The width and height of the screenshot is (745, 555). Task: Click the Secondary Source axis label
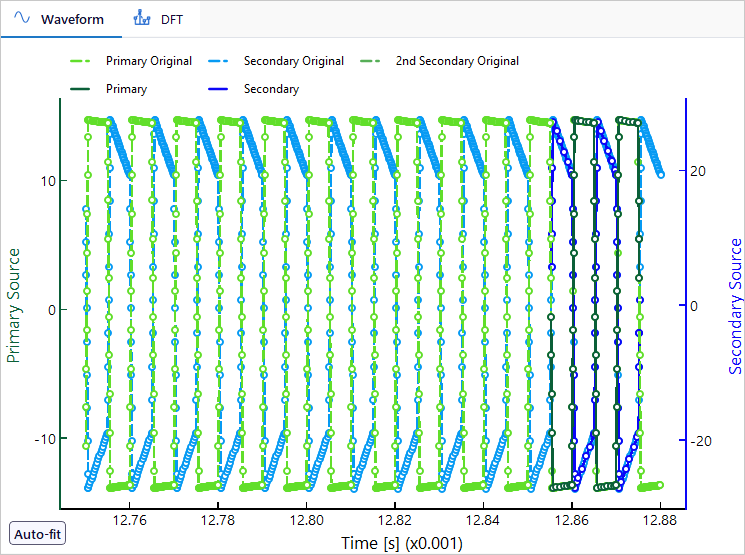(x=735, y=306)
